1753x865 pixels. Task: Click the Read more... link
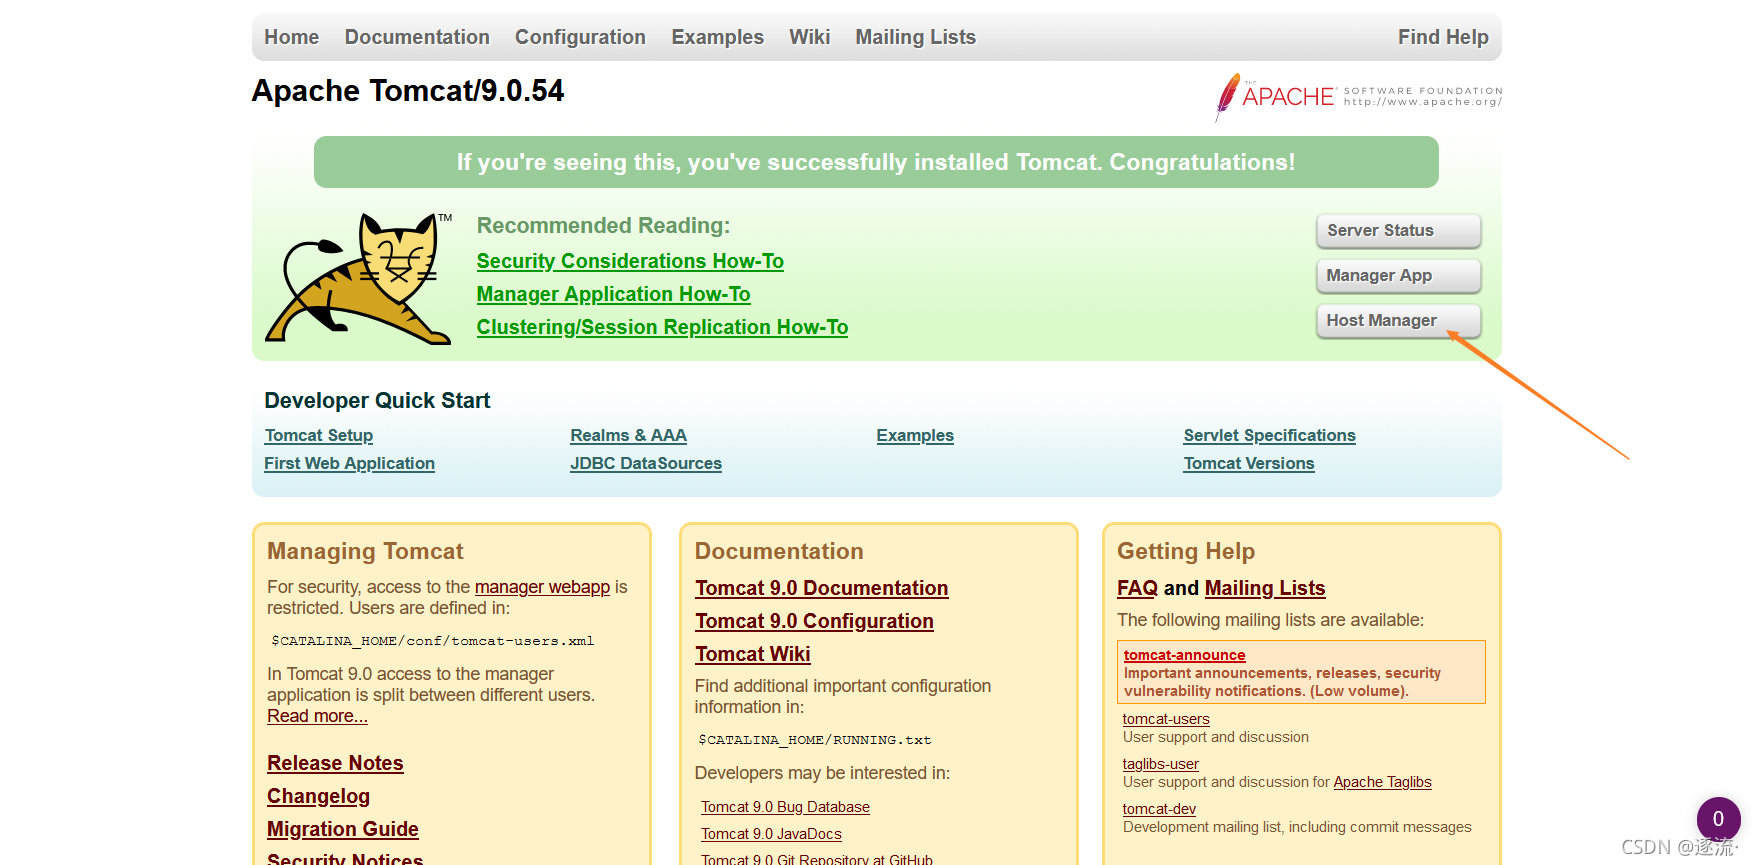(317, 716)
